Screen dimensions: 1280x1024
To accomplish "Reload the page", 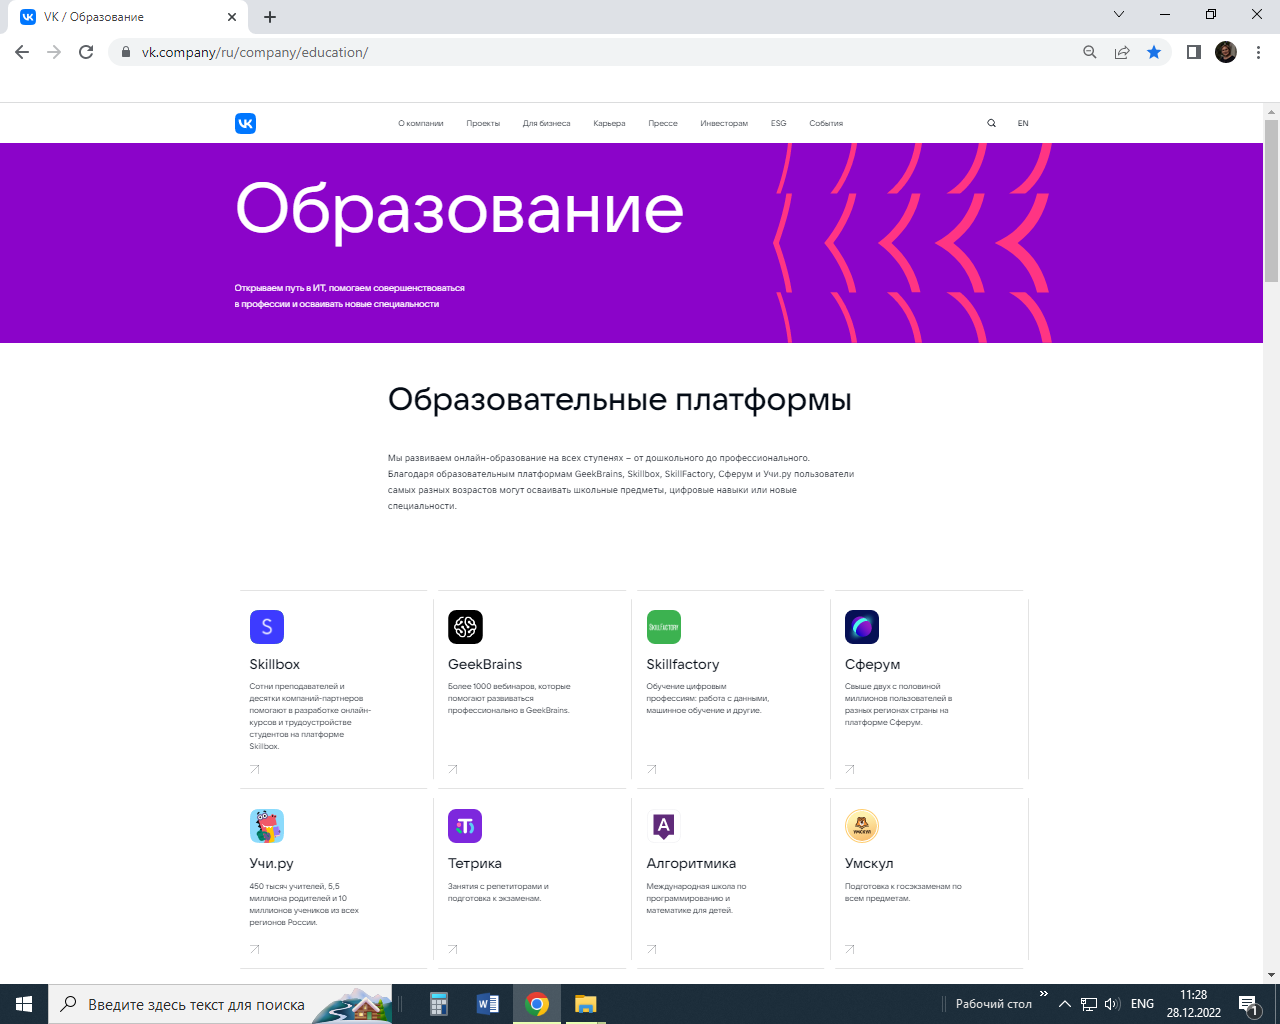I will pos(86,52).
